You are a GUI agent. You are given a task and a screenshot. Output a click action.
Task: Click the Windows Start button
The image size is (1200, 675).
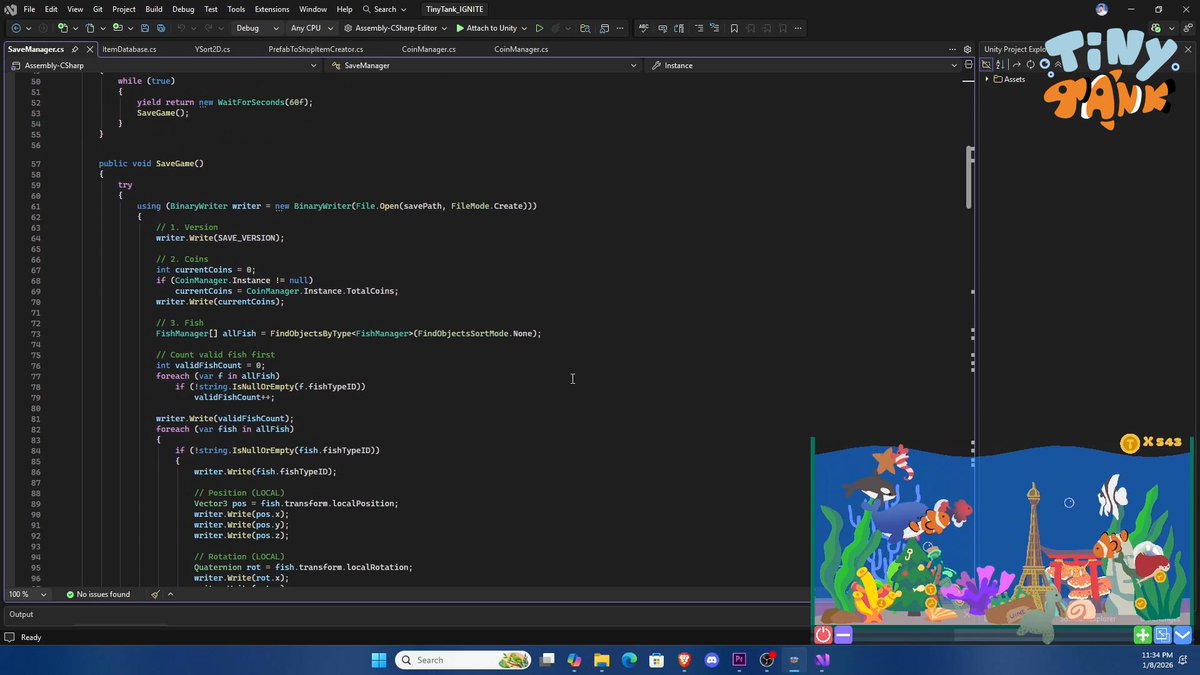(x=379, y=660)
